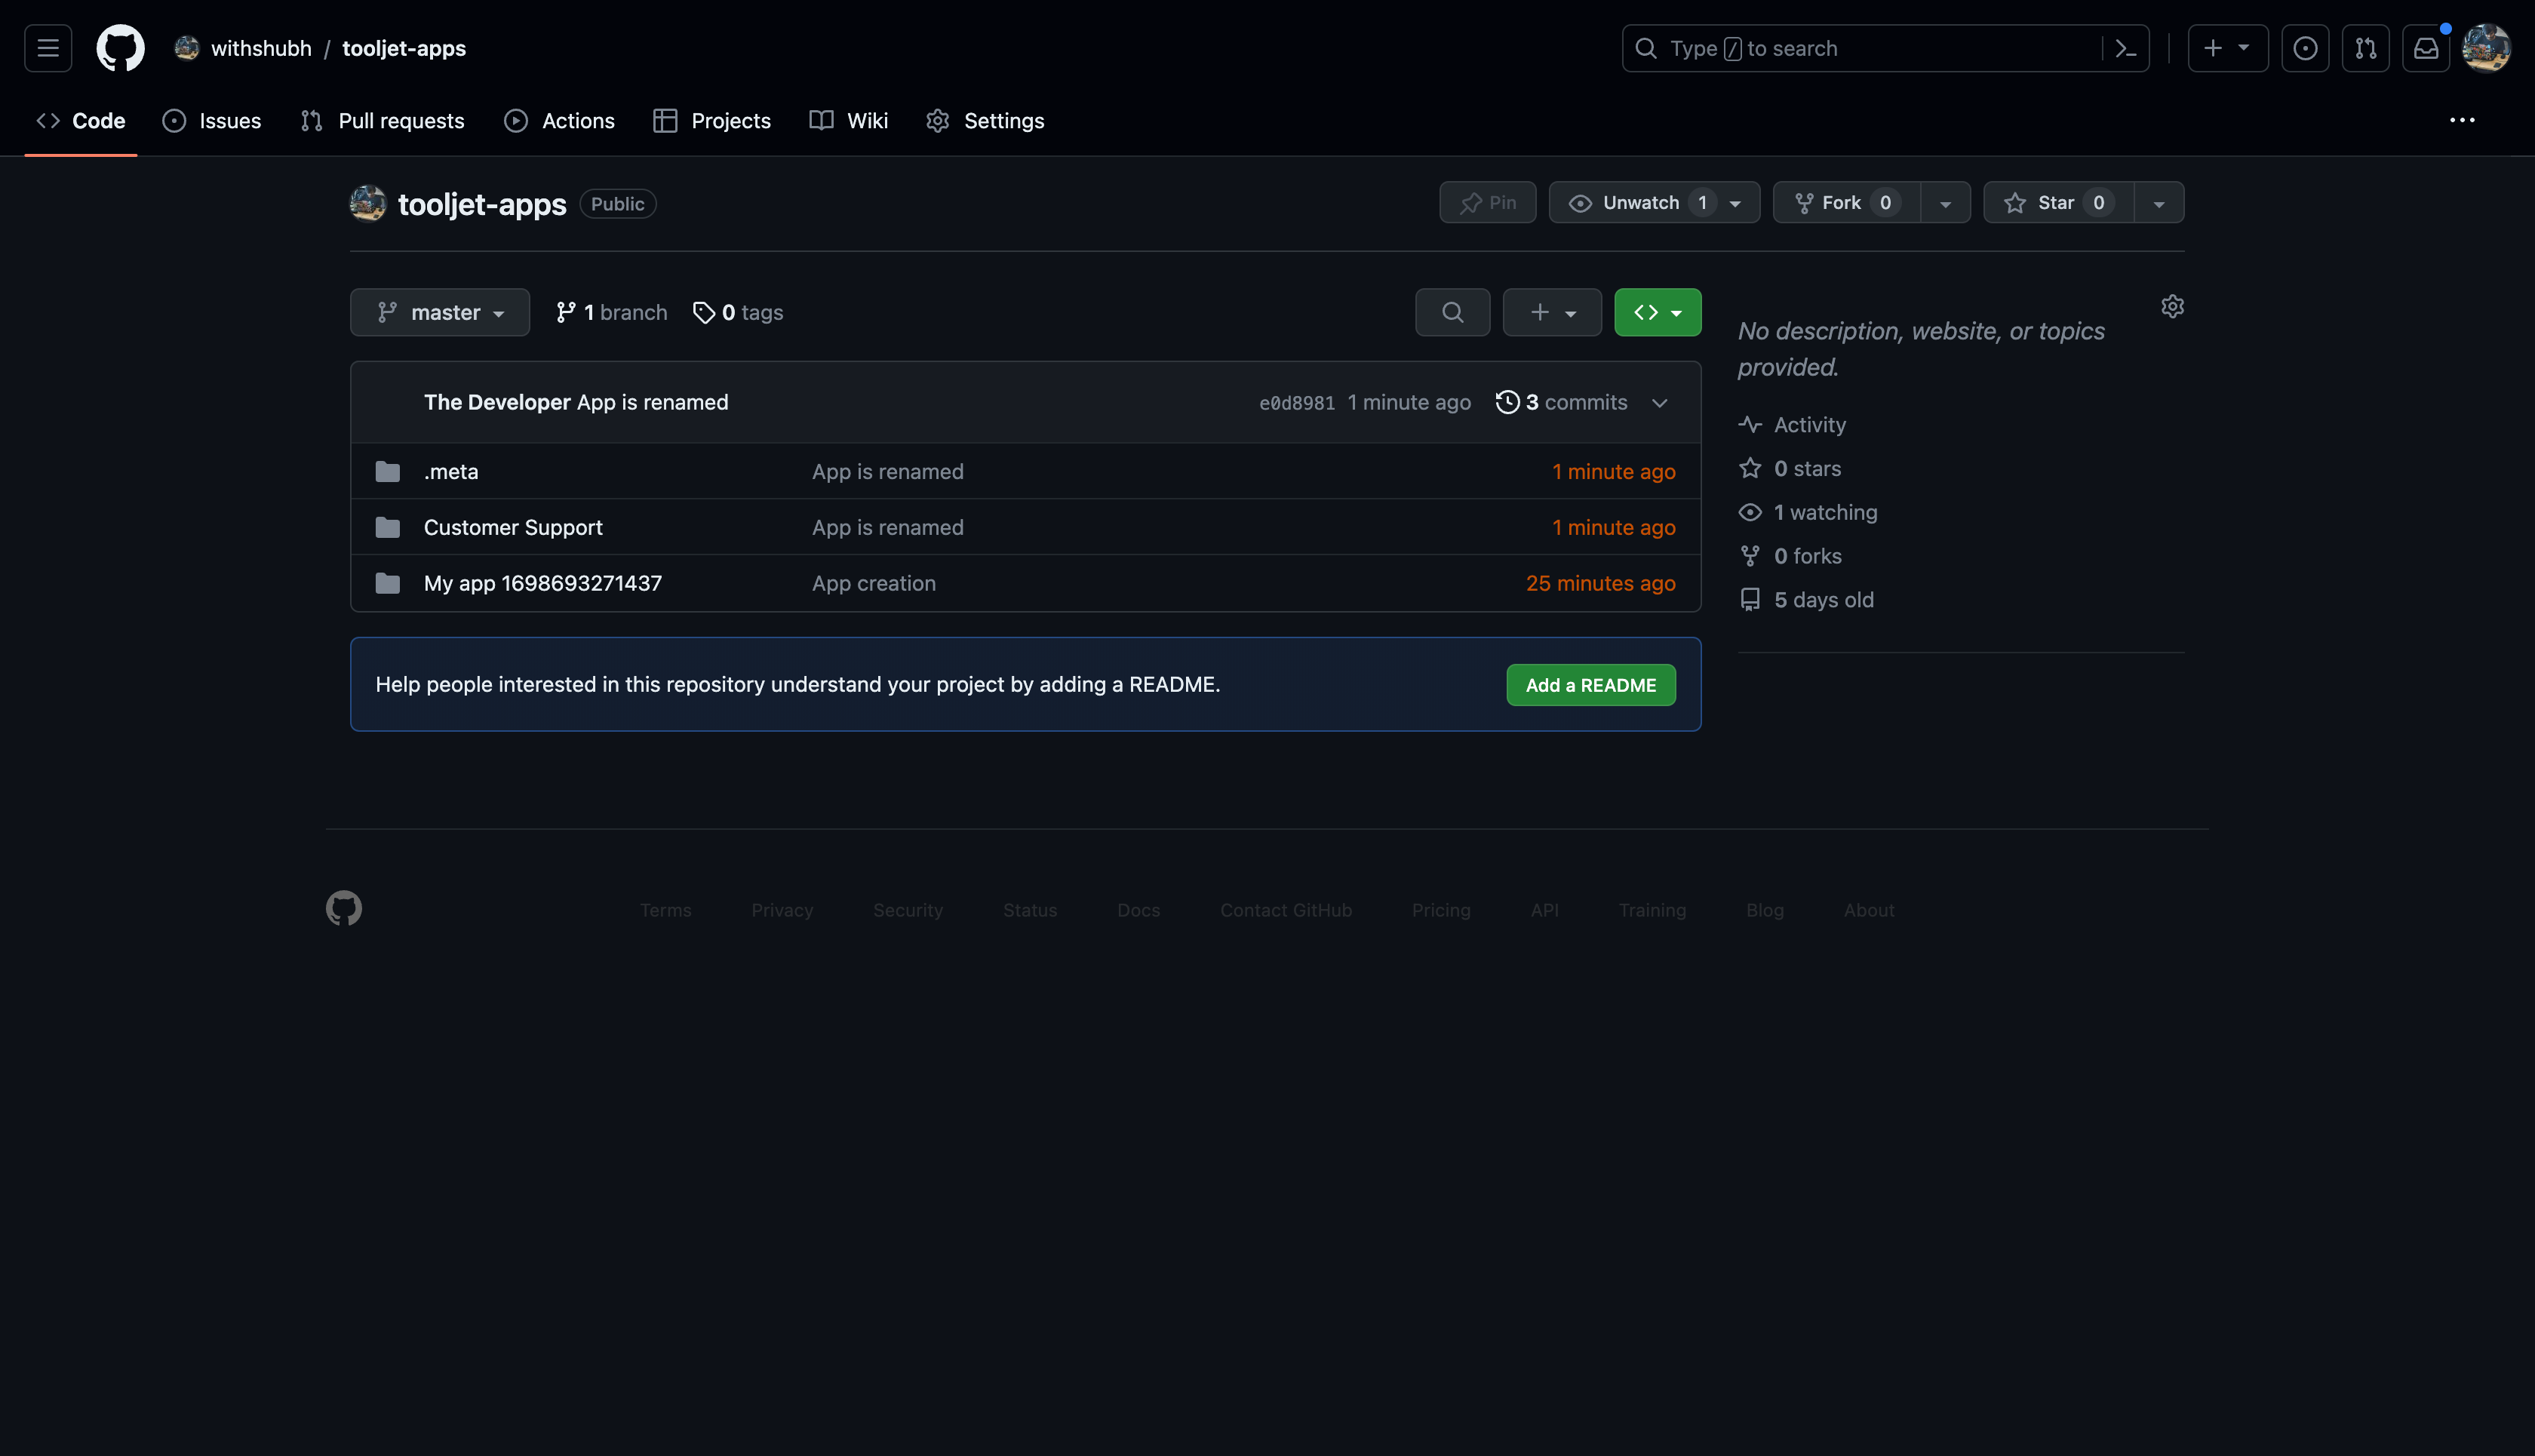
Task: Open the issues icon in header
Action: [2305, 48]
